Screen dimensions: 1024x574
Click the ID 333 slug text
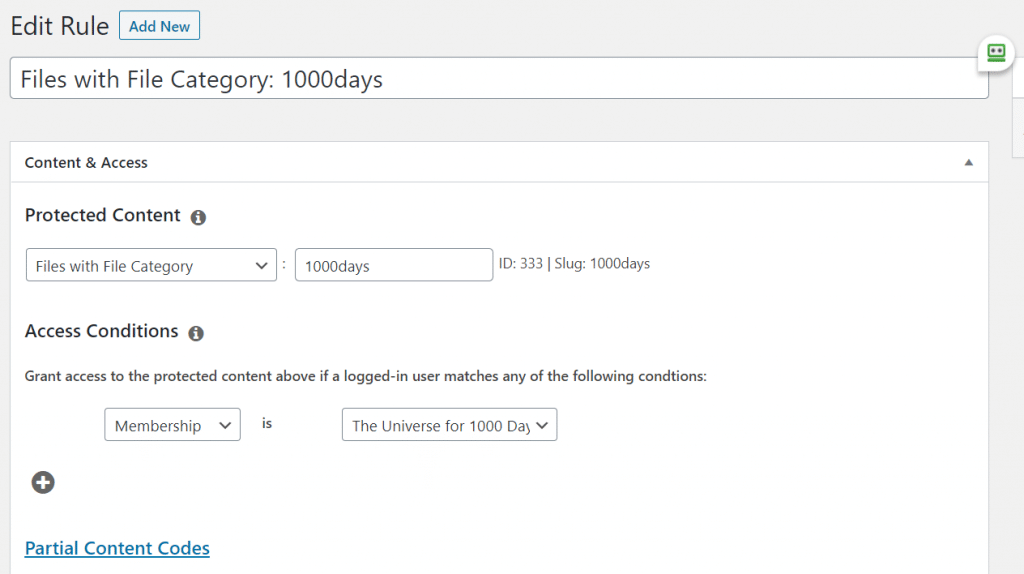(x=574, y=264)
